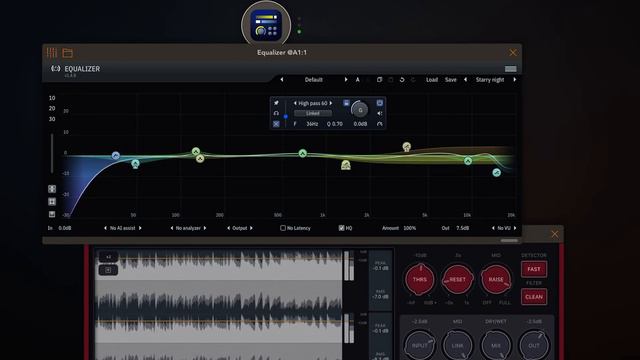Select state A in preset bar

tap(358, 80)
